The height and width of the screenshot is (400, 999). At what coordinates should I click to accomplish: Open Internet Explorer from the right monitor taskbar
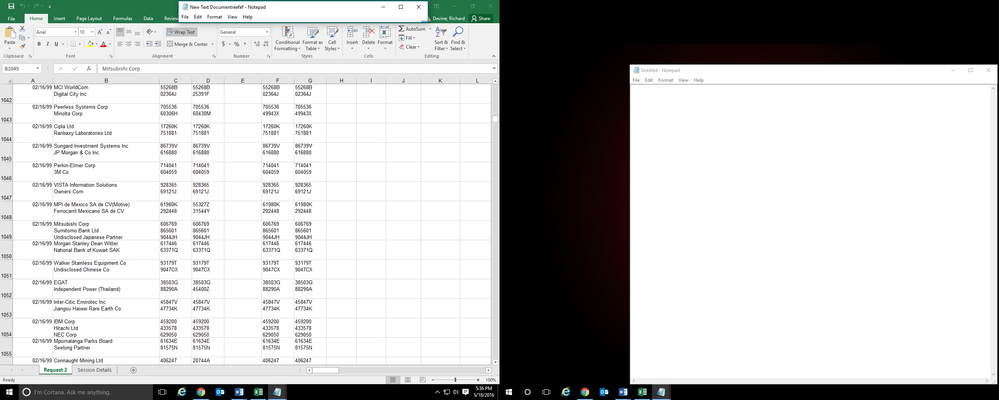[566, 392]
